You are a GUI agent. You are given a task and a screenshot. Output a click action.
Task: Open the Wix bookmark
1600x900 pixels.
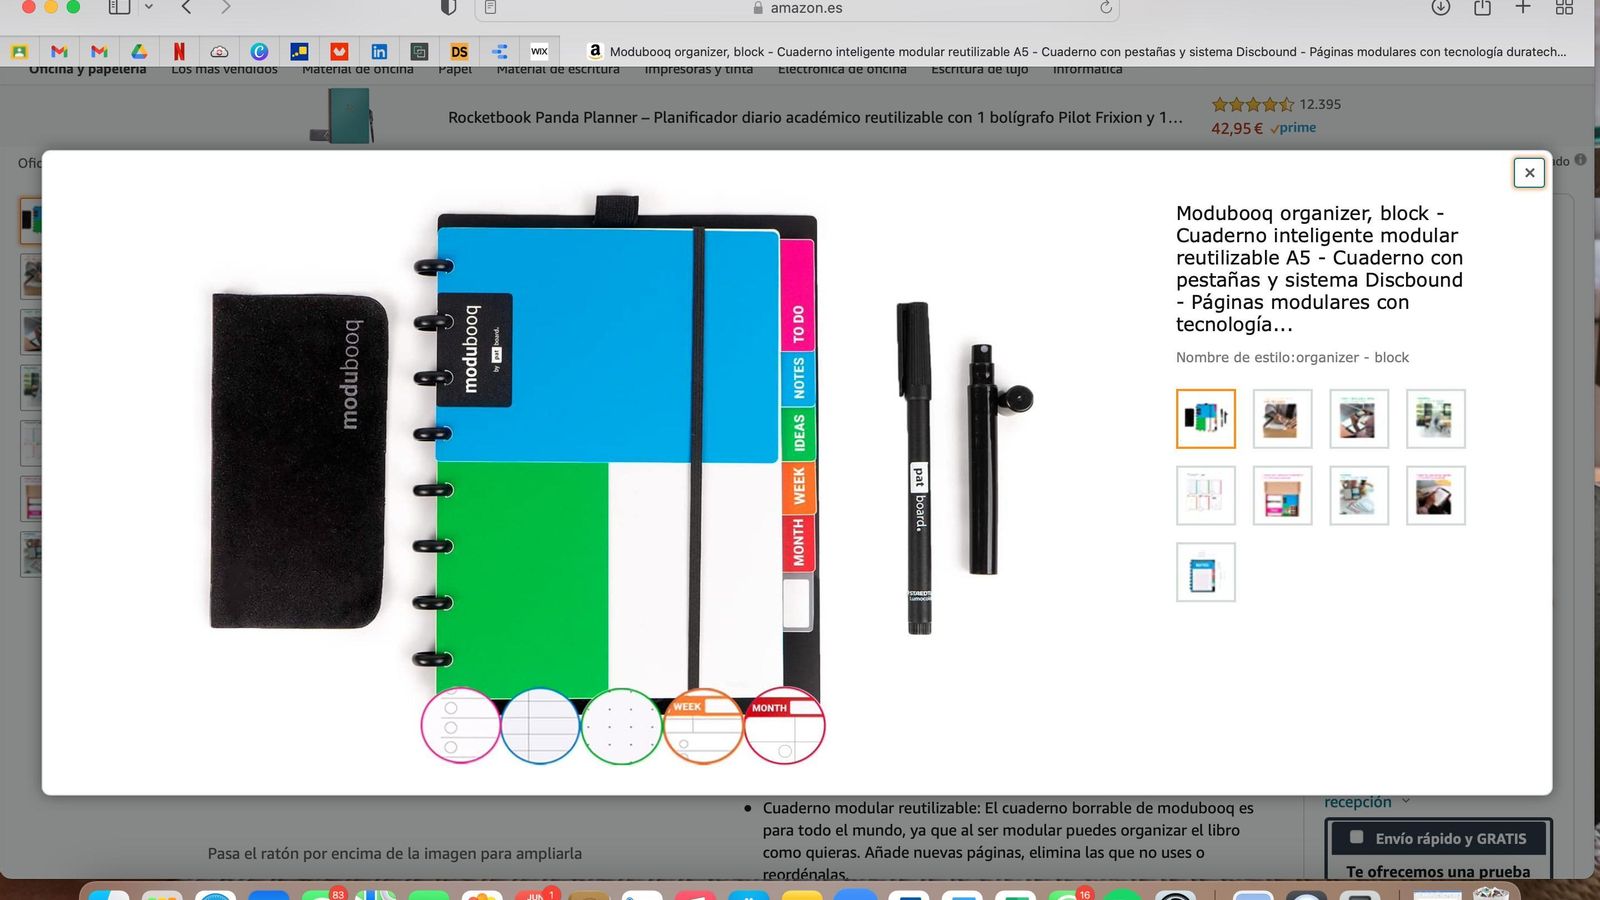pos(539,51)
